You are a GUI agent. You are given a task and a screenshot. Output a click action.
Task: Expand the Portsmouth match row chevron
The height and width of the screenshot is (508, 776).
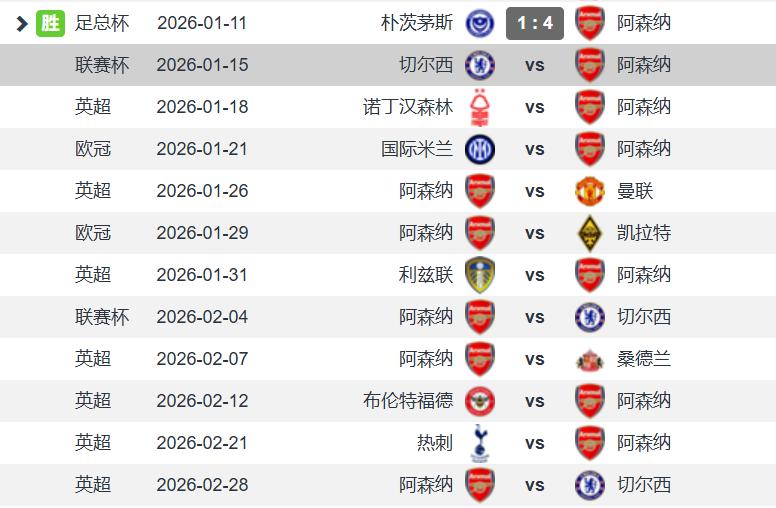[22, 23]
